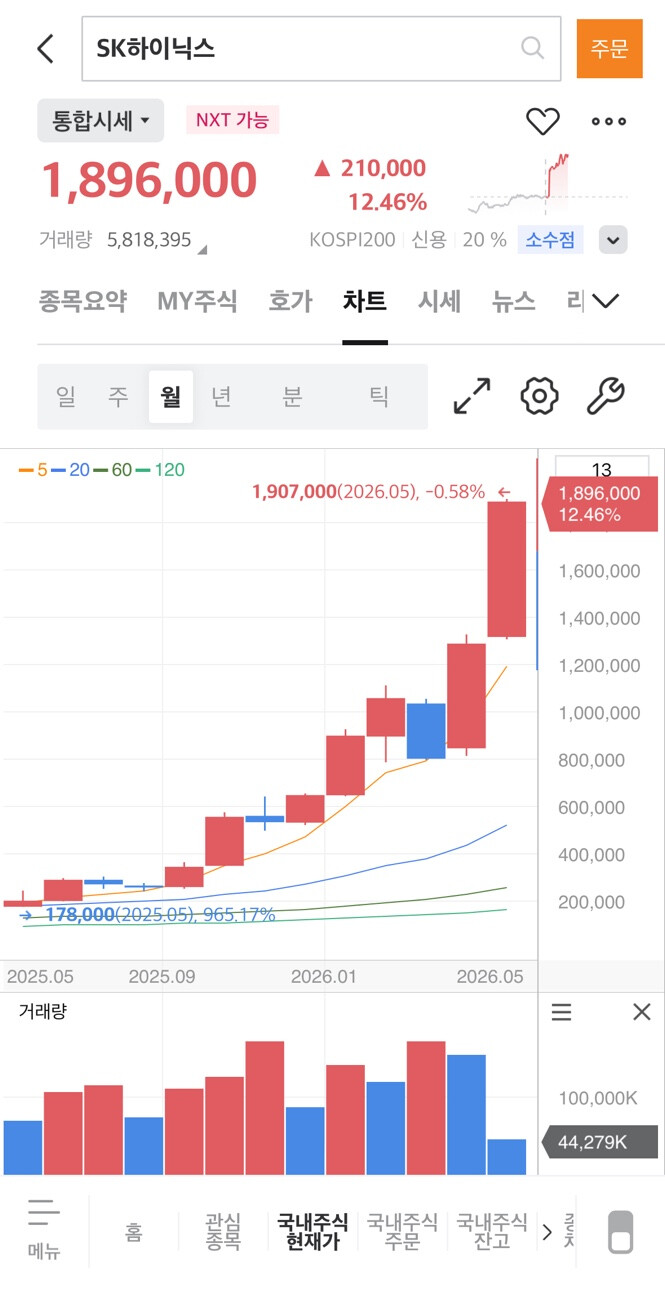
Task: Select the 틱 tick chart period
Action: (x=379, y=397)
